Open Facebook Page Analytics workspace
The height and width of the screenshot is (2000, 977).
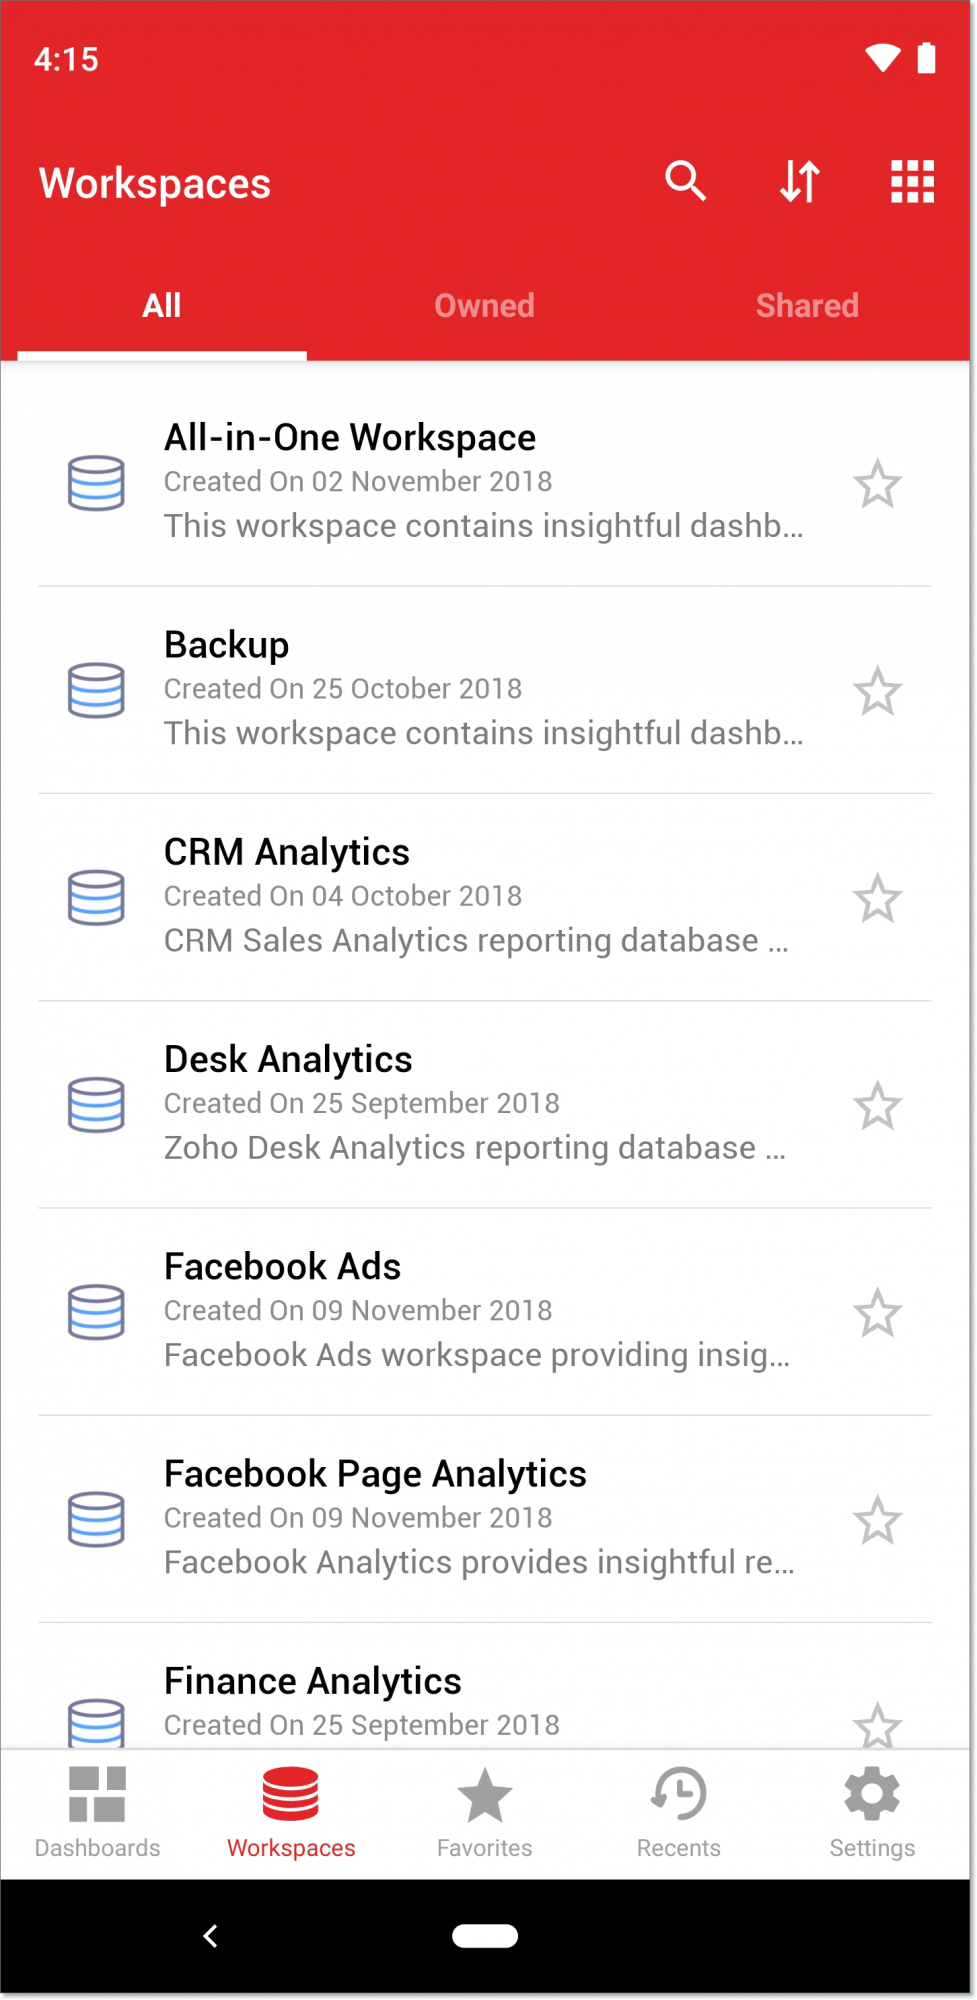coord(485,1518)
